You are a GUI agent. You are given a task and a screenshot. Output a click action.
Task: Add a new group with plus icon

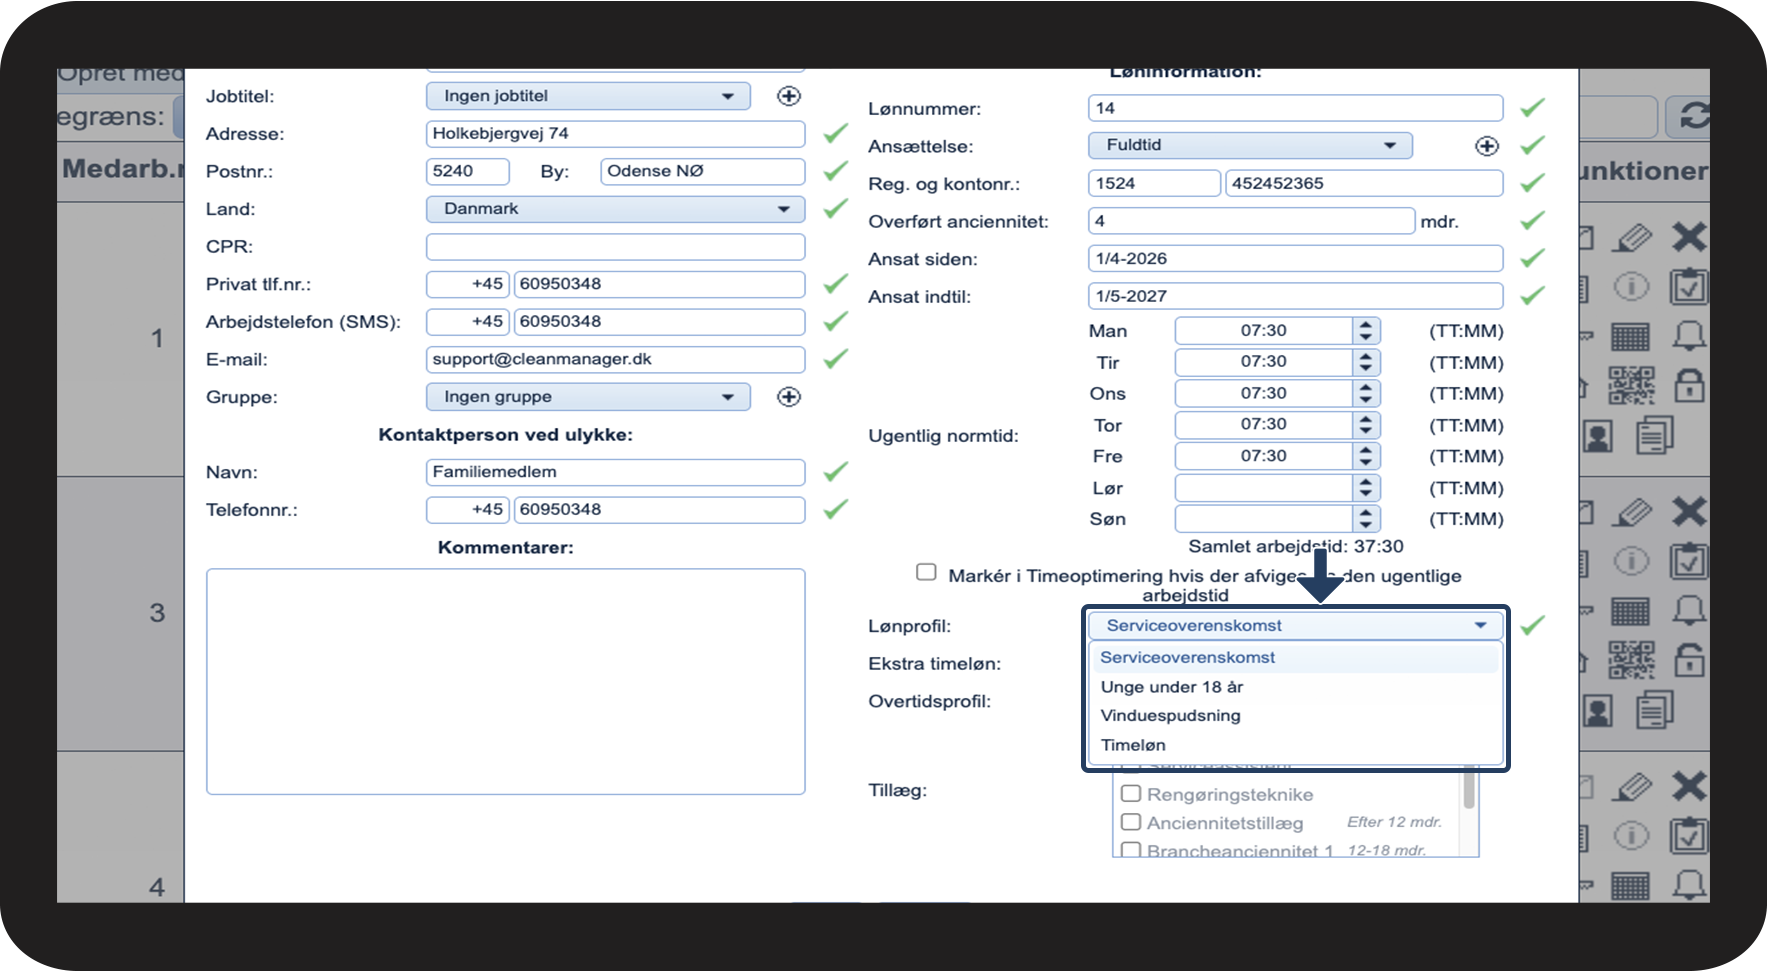[789, 397]
